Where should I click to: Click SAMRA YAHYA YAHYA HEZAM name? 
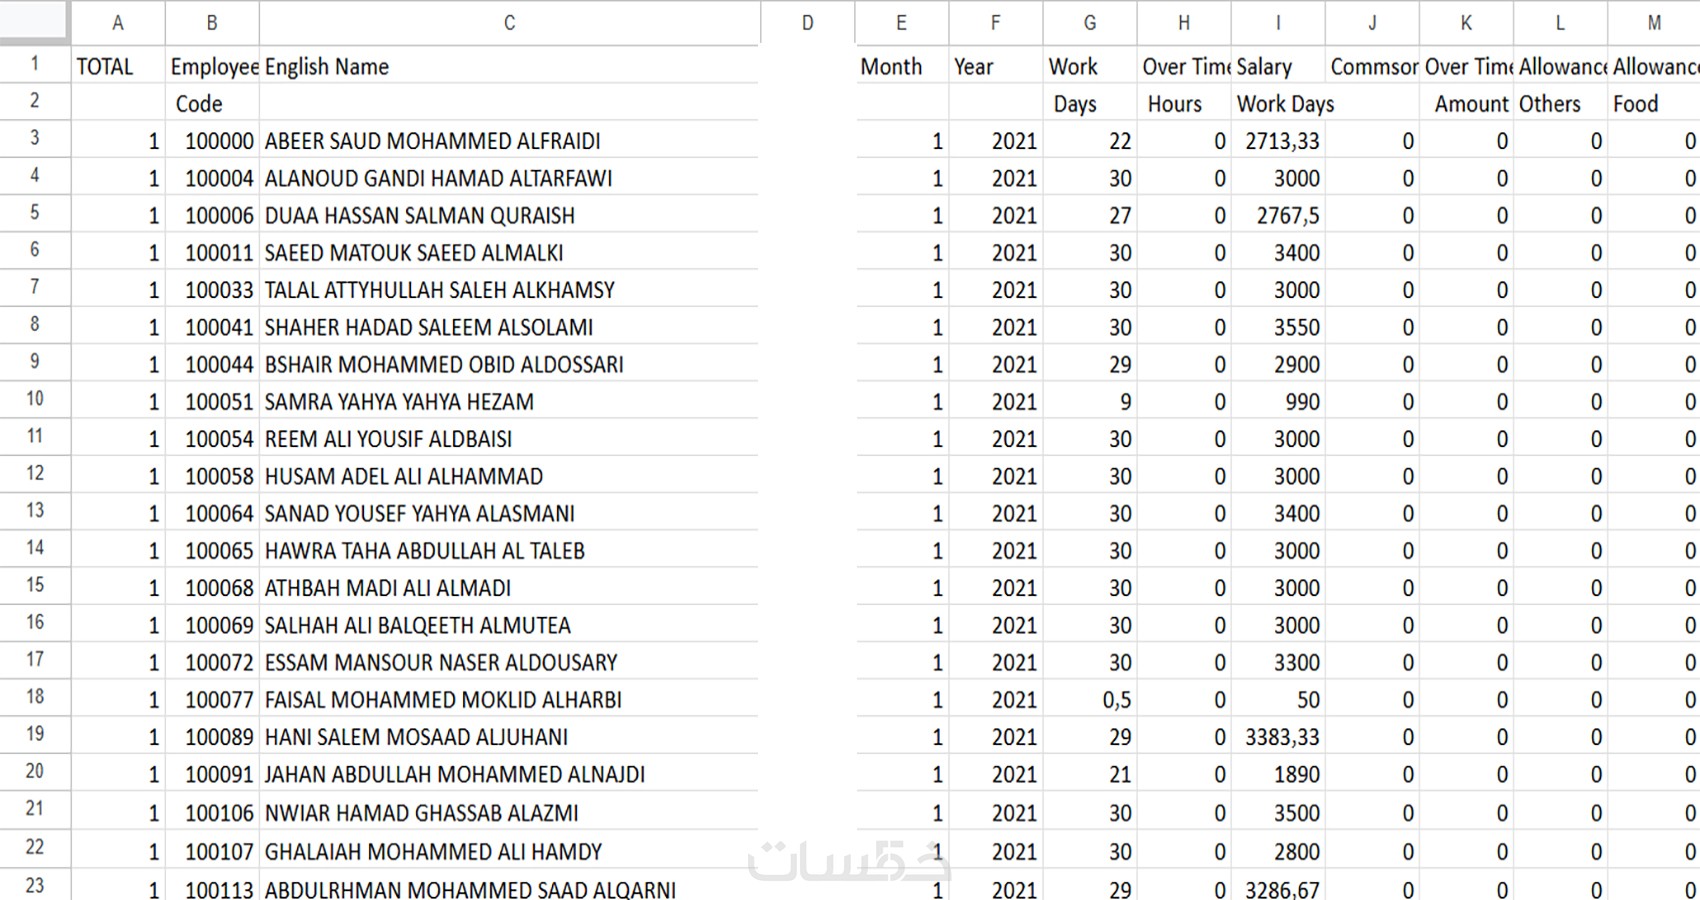[x=399, y=402]
